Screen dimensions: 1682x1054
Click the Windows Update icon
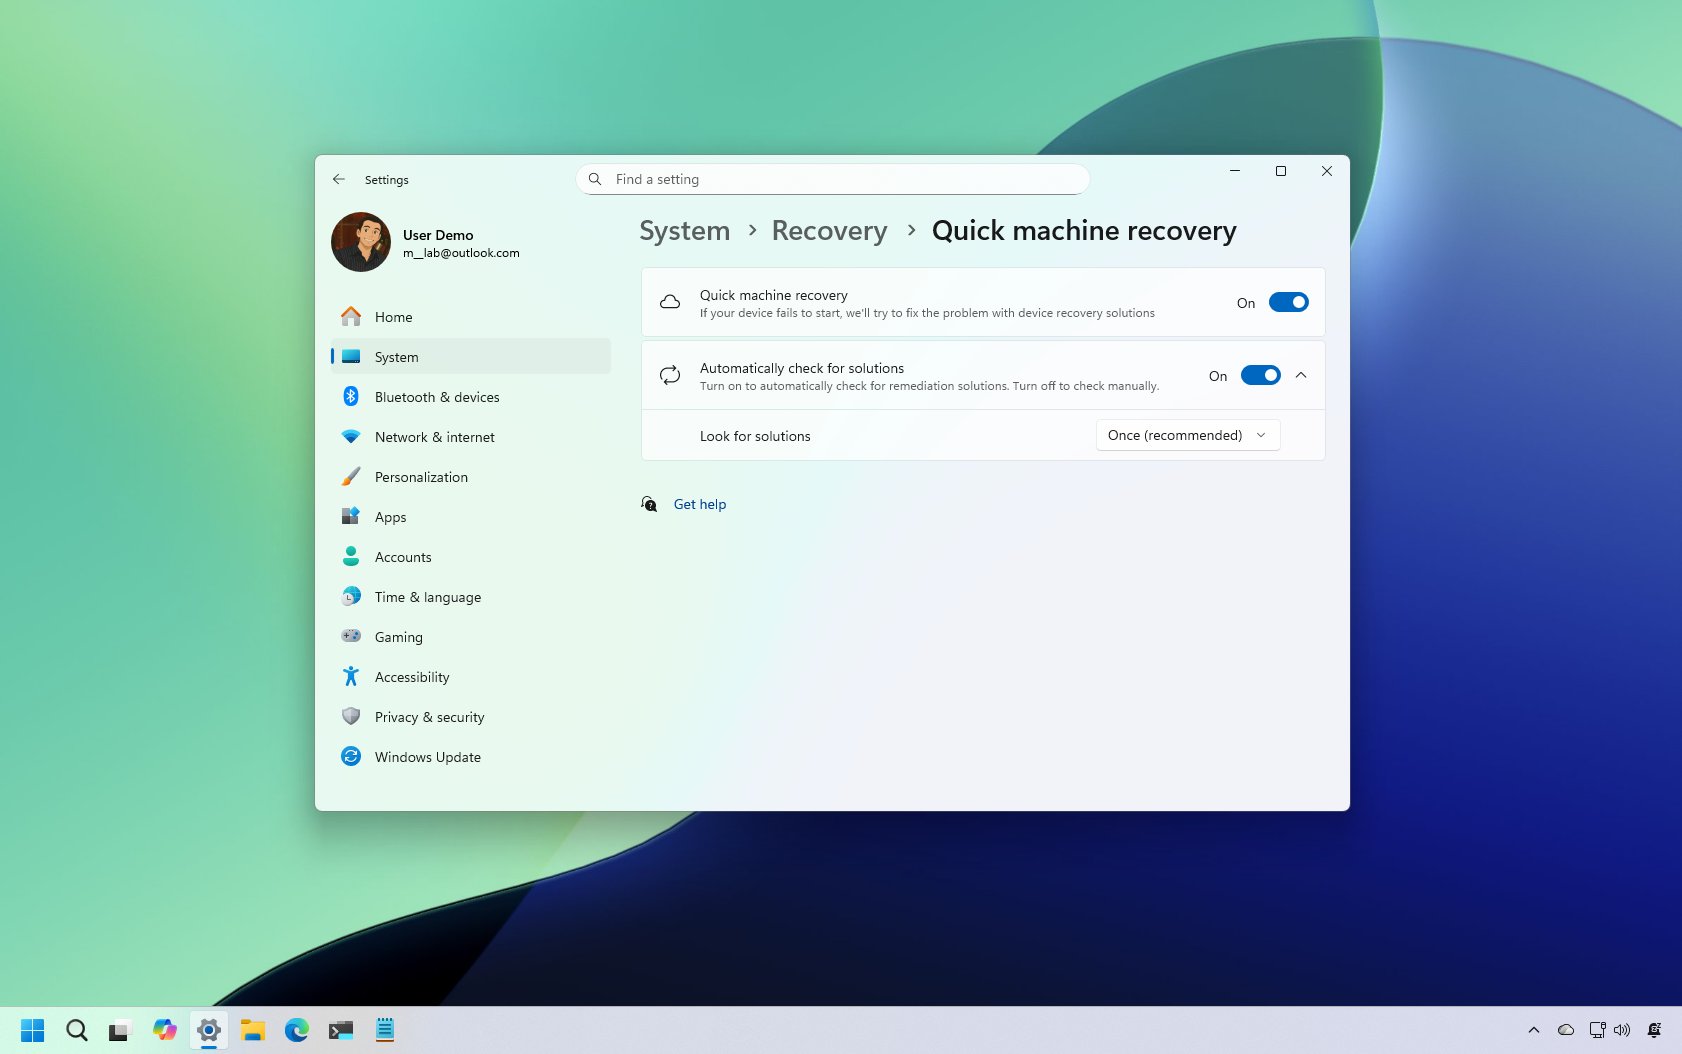pyautogui.click(x=351, y=756)
